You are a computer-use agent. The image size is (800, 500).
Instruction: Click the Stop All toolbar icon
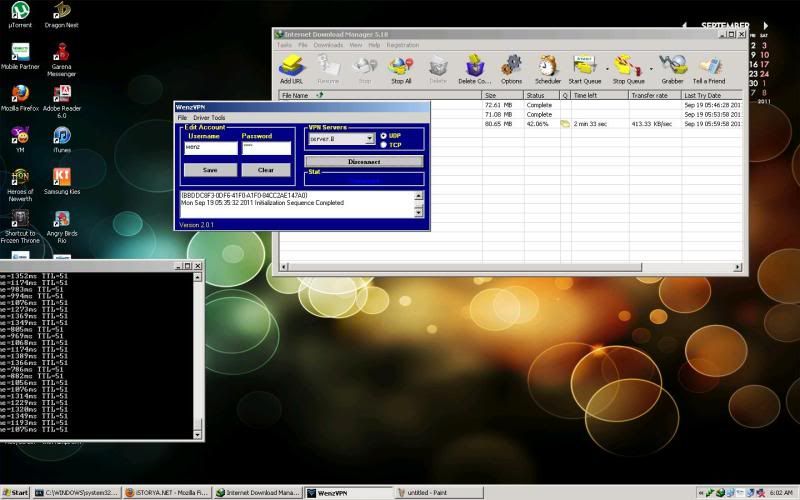click(x=401, y=67)
